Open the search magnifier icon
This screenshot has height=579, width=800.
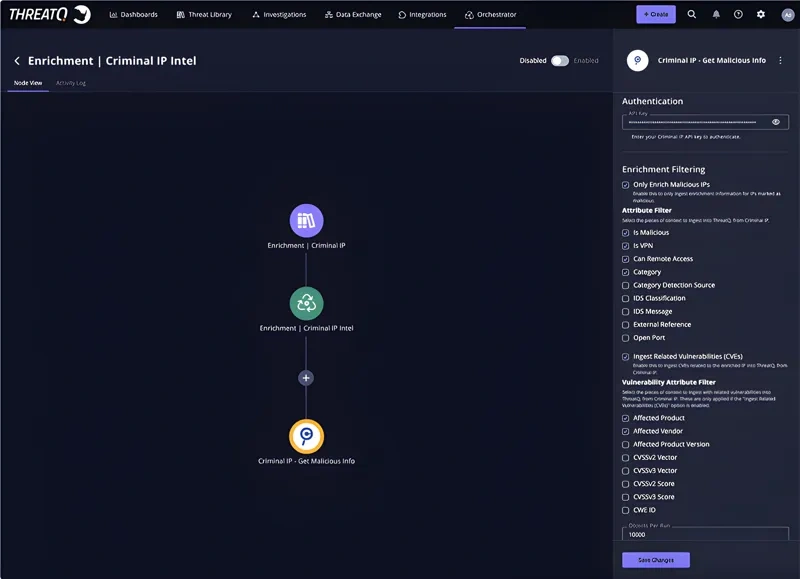click(691, 14)
